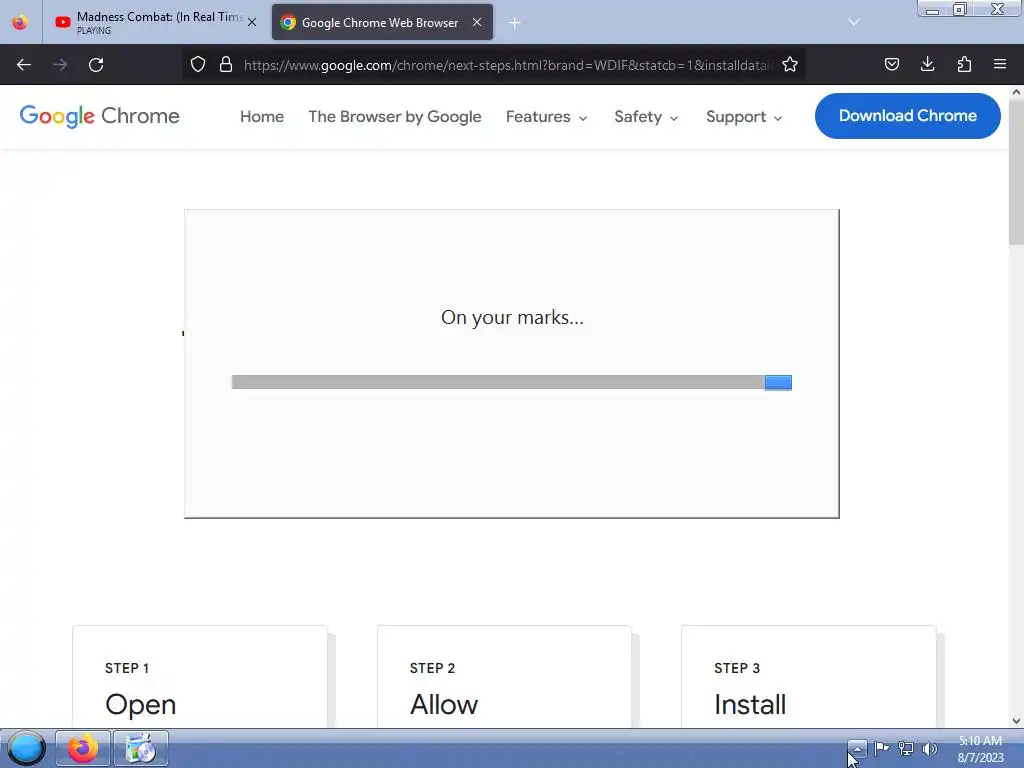The image size is (1024, 768).
Task: Click the page vertical scrollbar thumb
Action: tap(1016, 173)
